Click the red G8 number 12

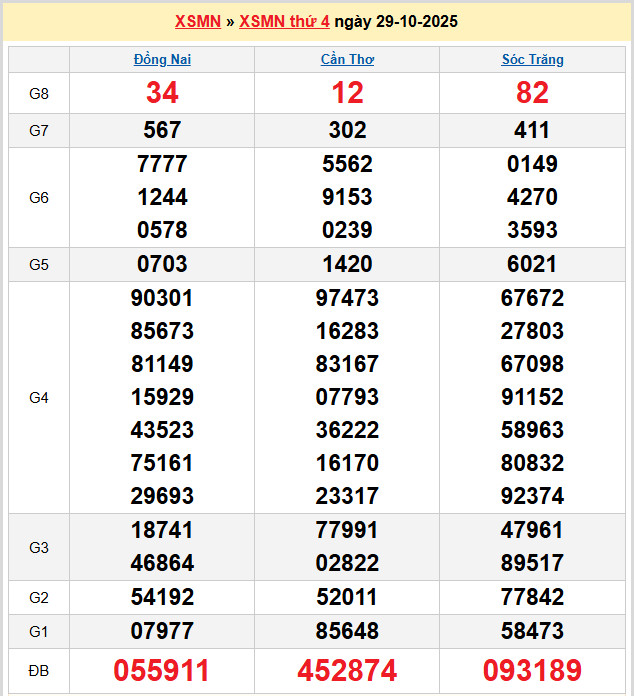pos(347,93)
